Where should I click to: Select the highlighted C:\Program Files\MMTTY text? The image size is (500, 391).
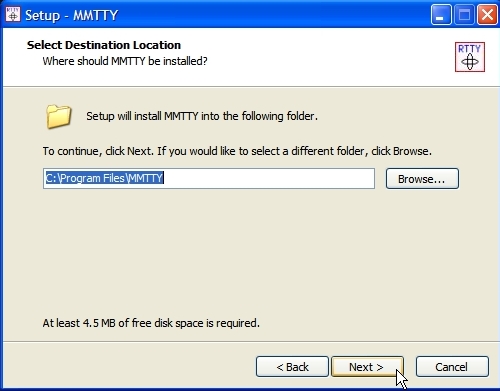(x=104, y=178)
